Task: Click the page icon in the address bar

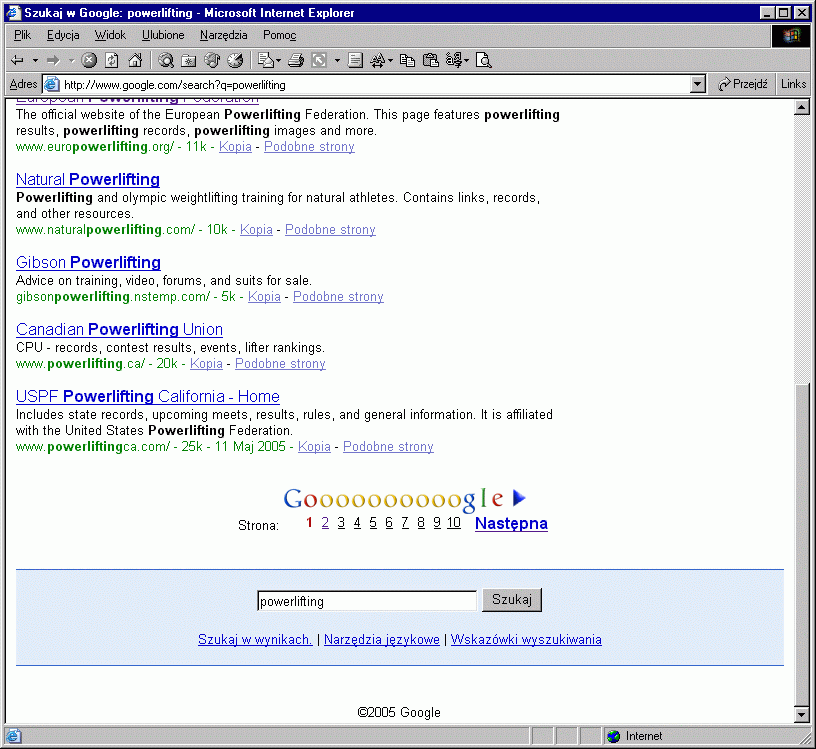Action: tap(52, 84)
